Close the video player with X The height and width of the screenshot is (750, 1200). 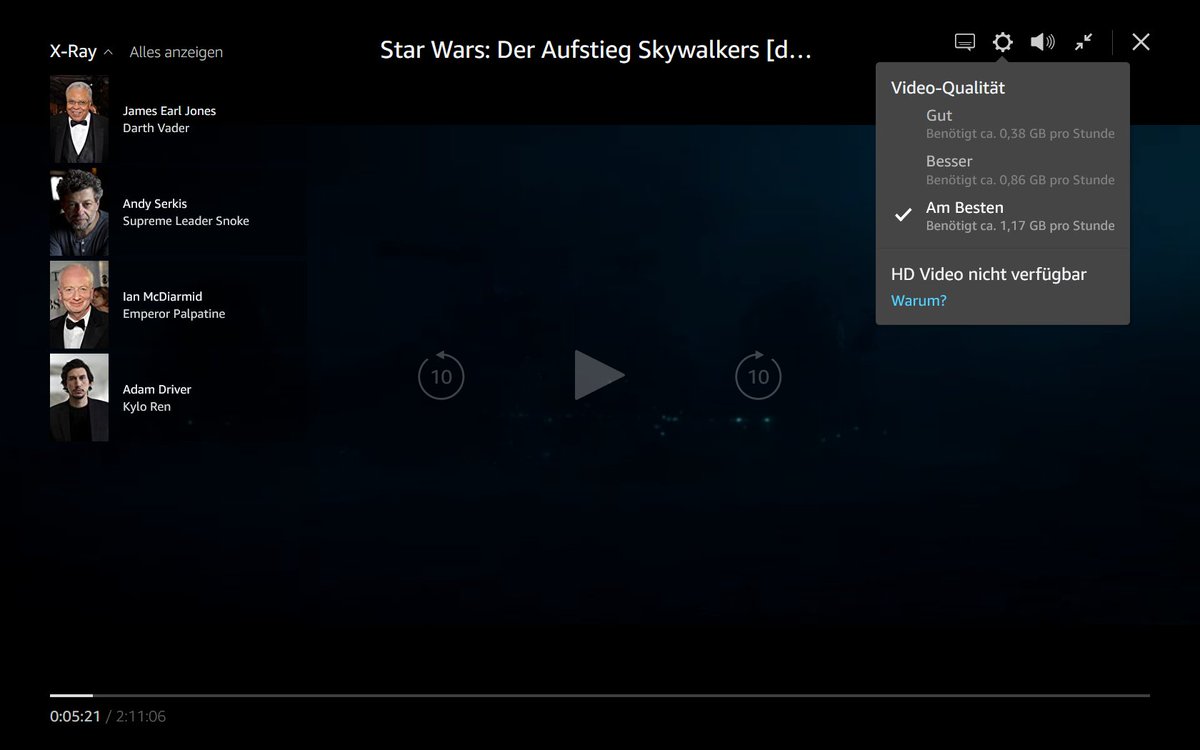[1141, 42]
